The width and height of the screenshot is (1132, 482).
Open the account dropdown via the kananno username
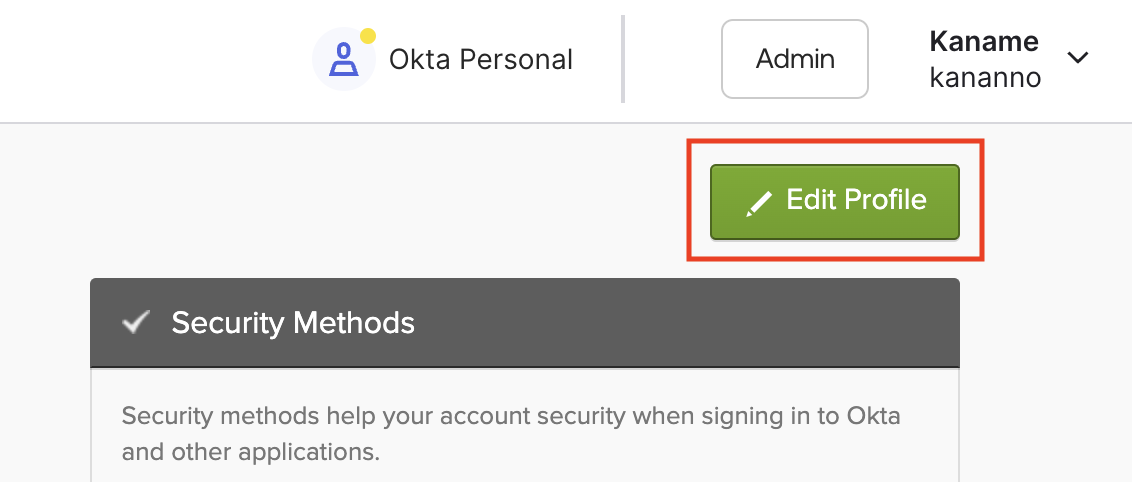click(984, 78)
